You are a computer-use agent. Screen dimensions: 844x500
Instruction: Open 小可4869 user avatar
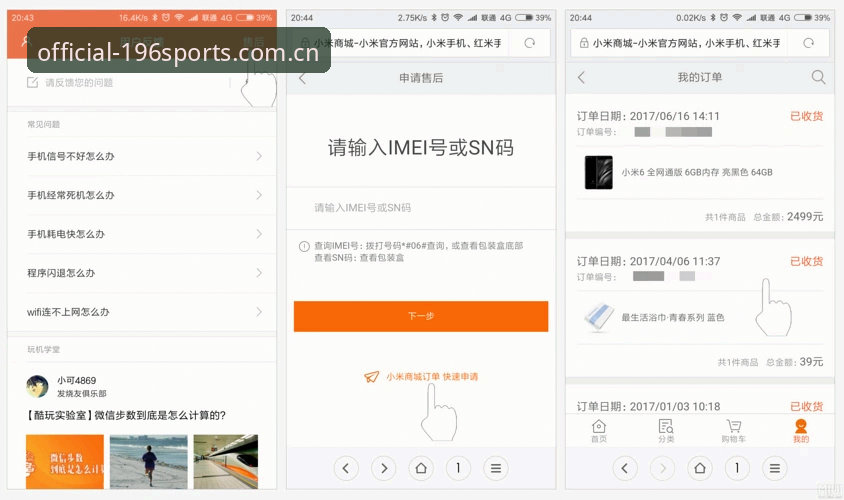(38, 386)
